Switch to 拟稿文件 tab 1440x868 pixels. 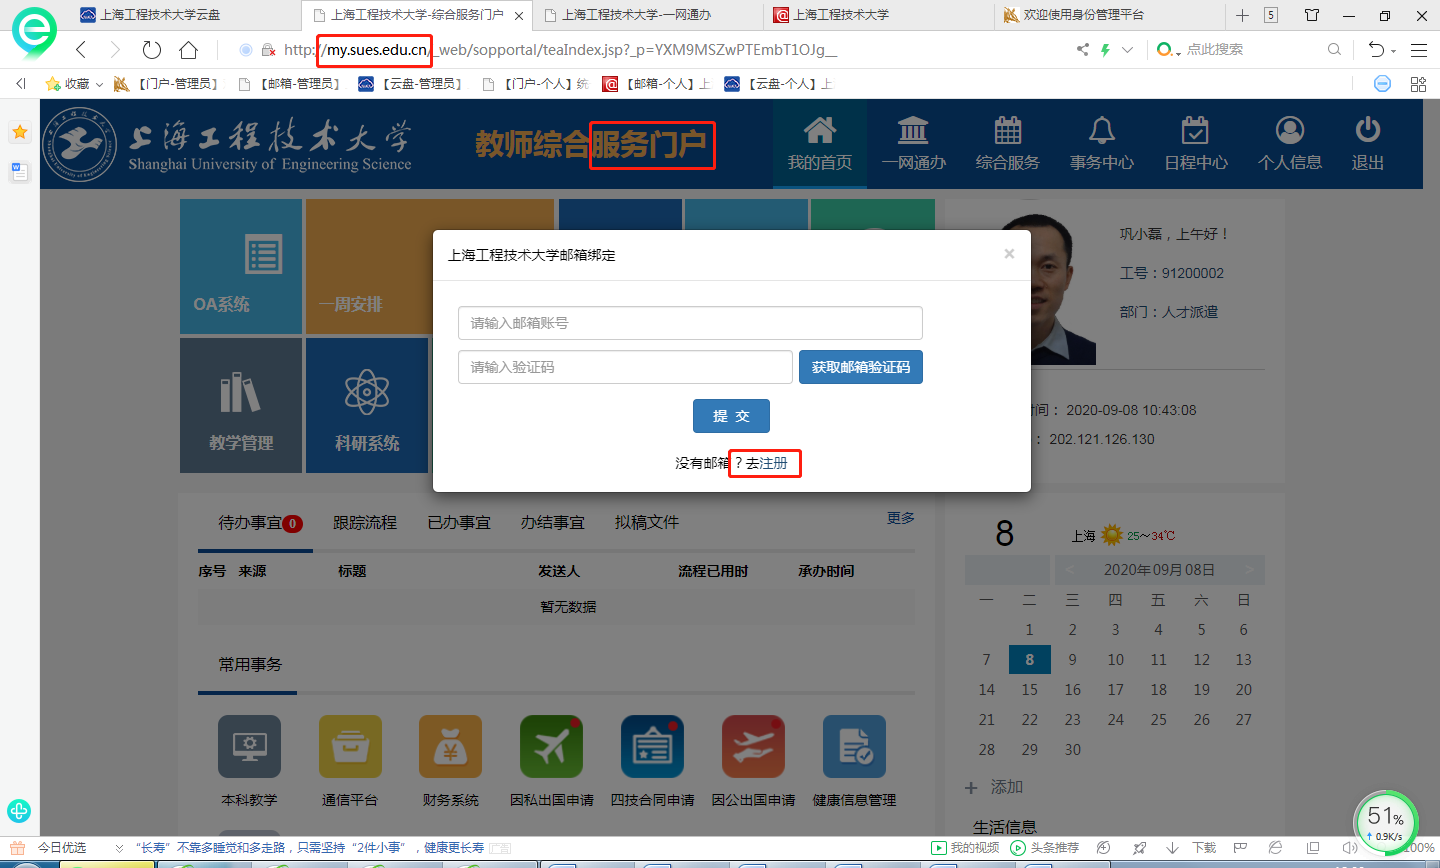tap(647, 523)
